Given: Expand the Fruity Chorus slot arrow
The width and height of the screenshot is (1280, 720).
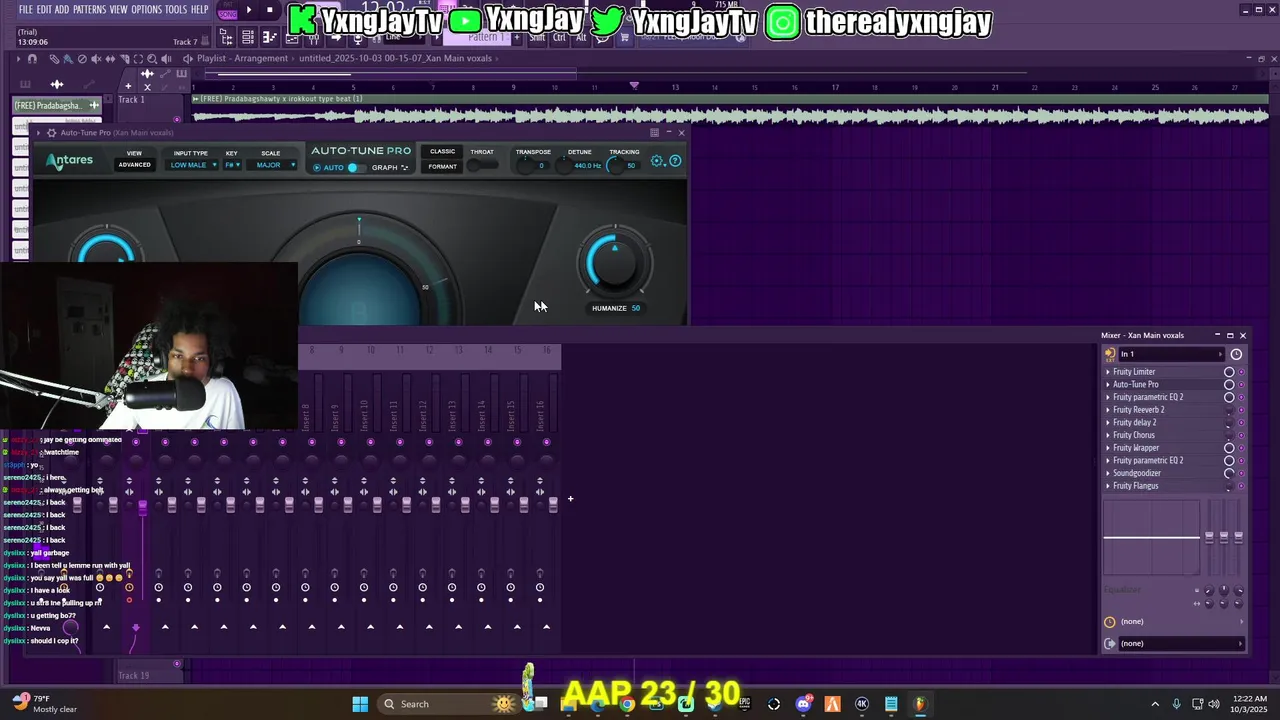Looking at the screenshot, I should 1108,435.
